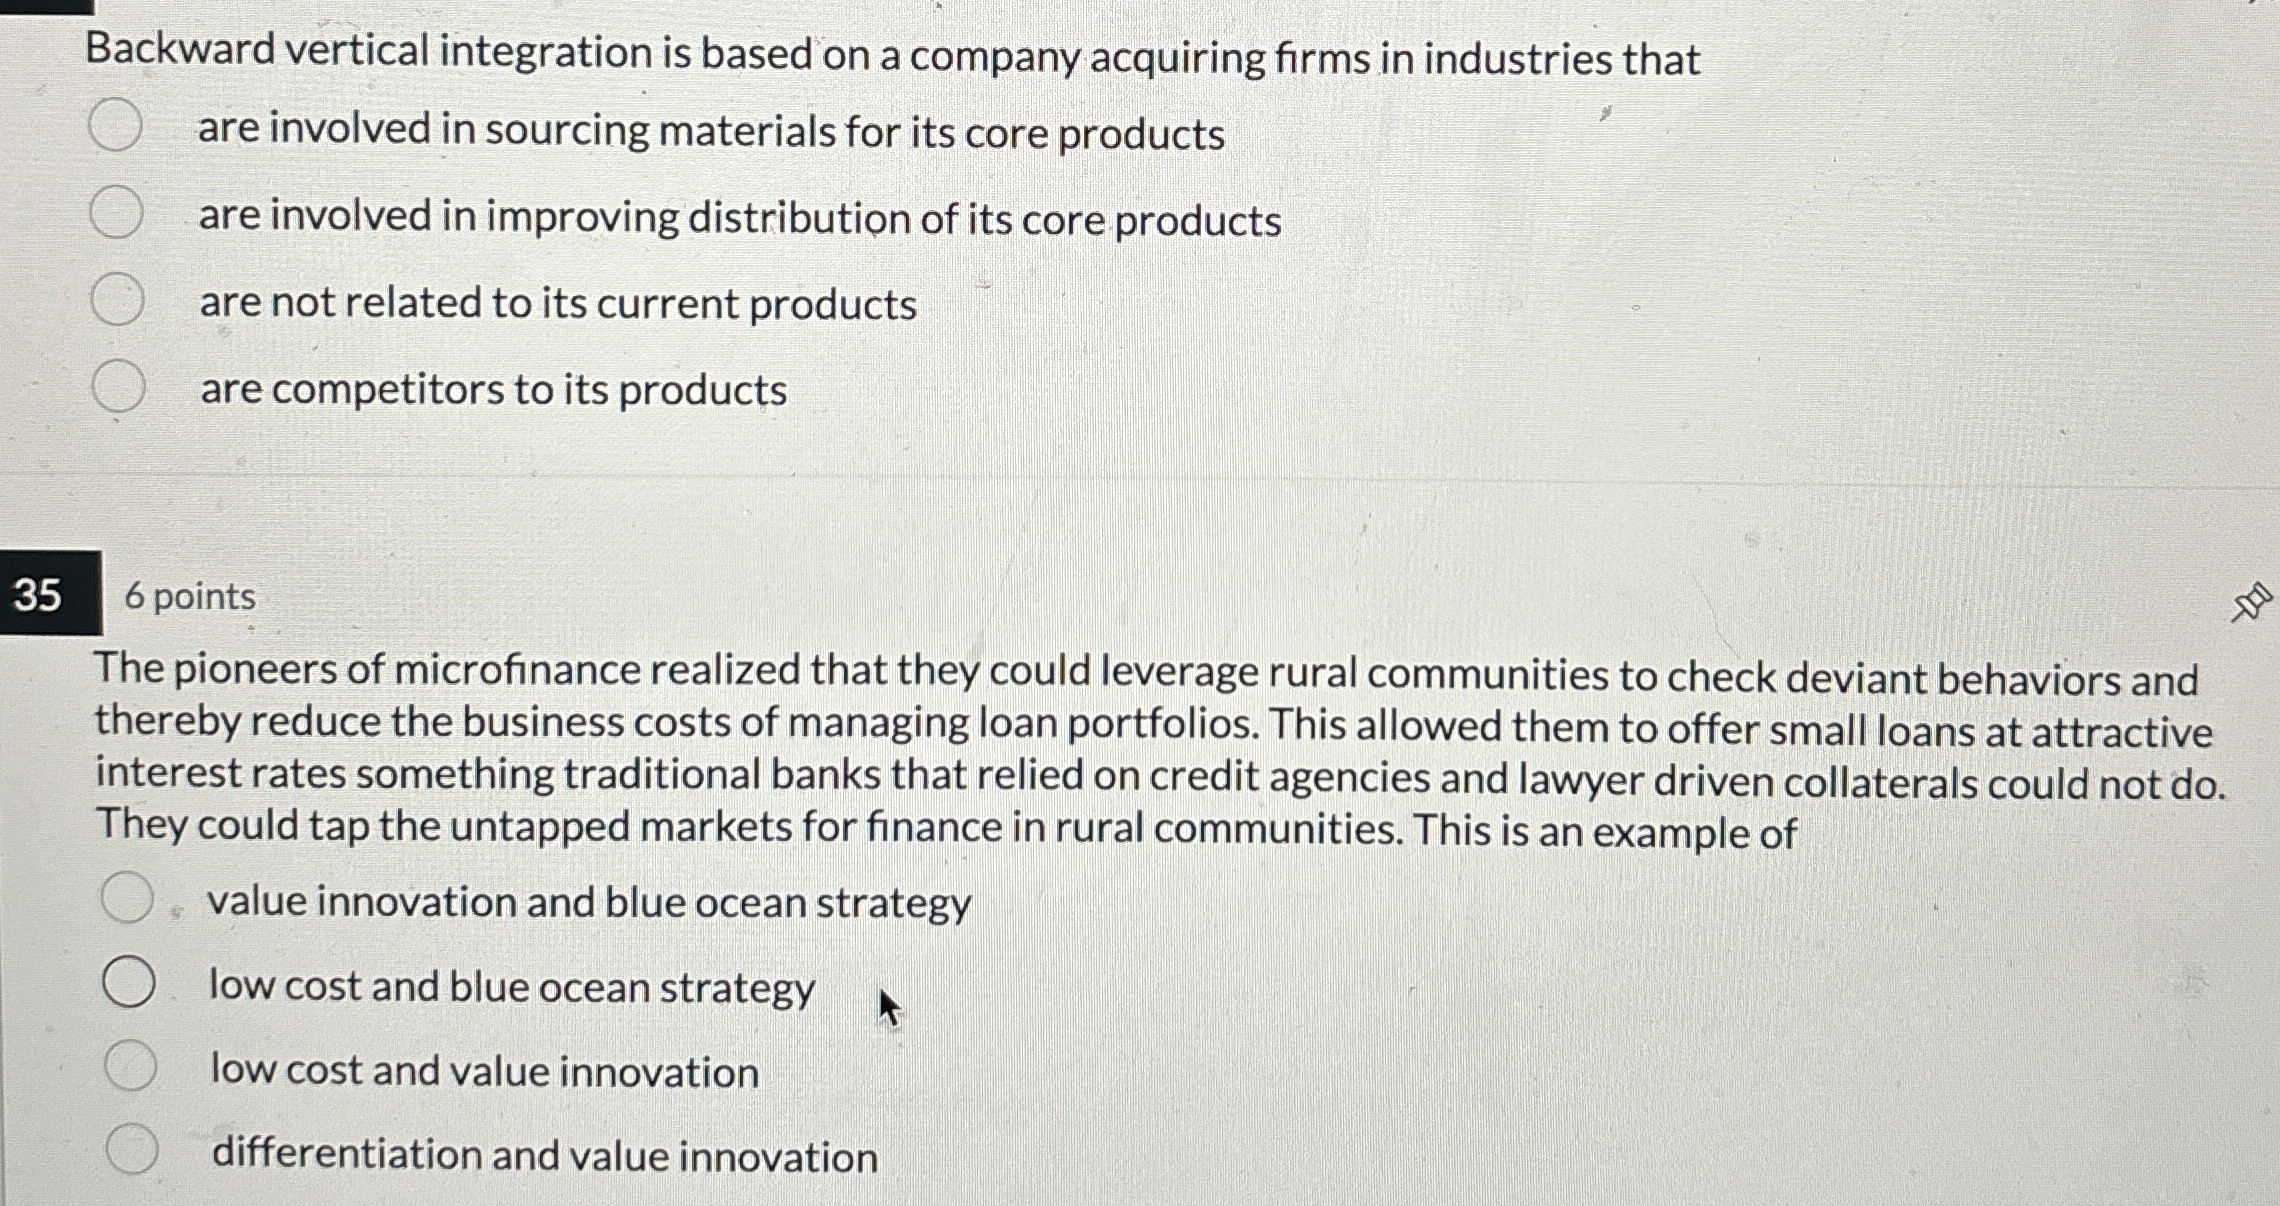Click 'value innovation and blue ocean strategy' text
The width and height of the screenshot is (2280, 1206).
pos(589,903)
